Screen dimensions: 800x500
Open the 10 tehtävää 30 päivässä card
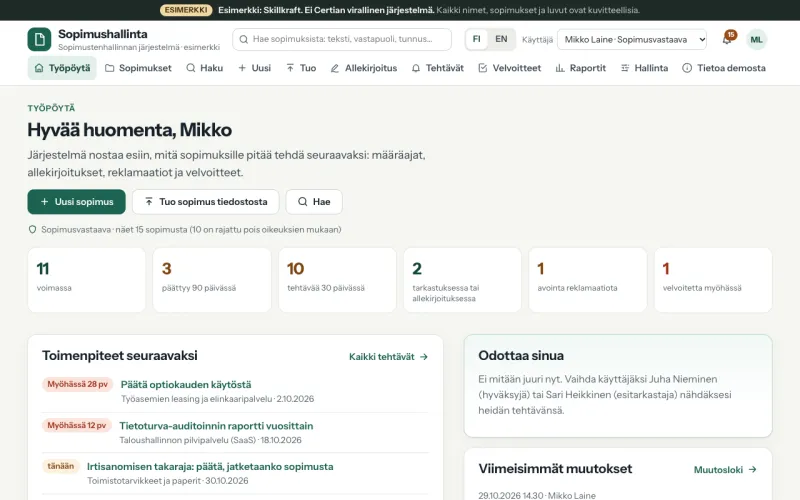click(x=337, y=280)
